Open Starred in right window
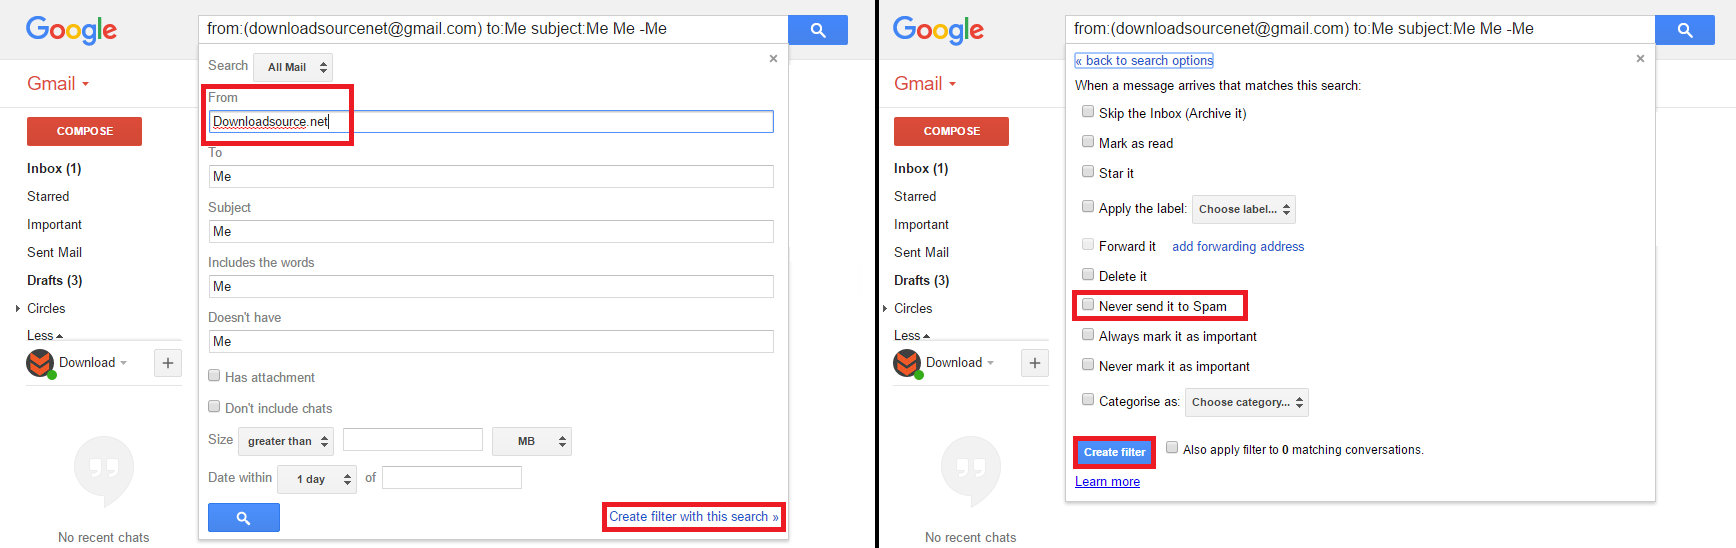Viewport: 1736px width, 548px height. (x=915, y=197)
